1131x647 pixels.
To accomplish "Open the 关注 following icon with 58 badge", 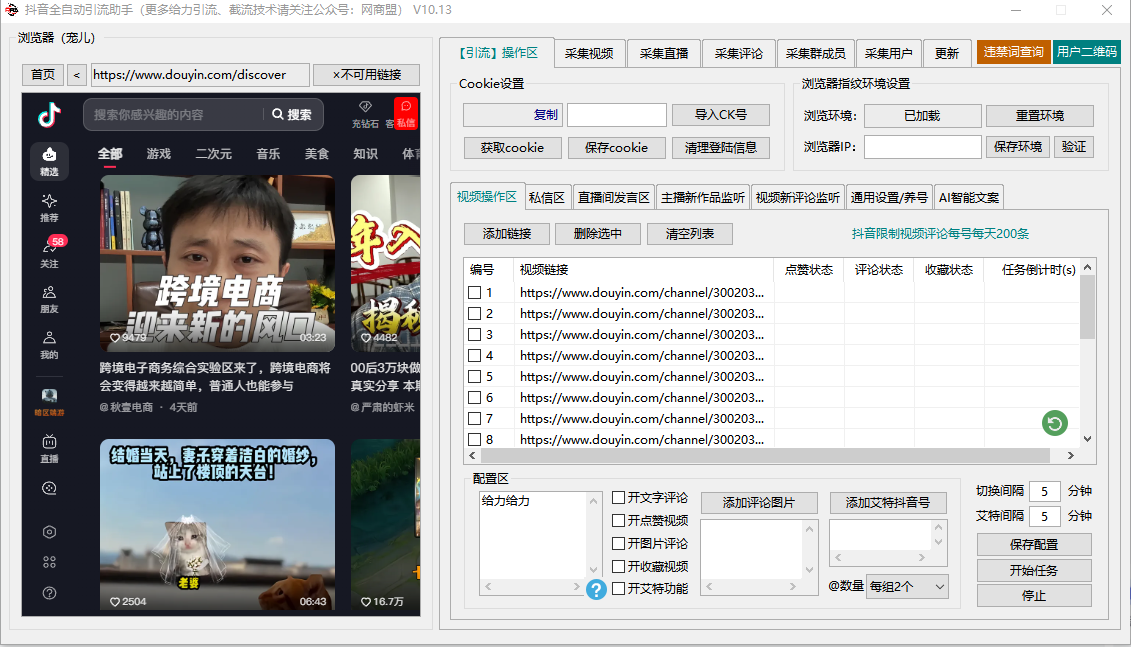I will coord(49,252).
